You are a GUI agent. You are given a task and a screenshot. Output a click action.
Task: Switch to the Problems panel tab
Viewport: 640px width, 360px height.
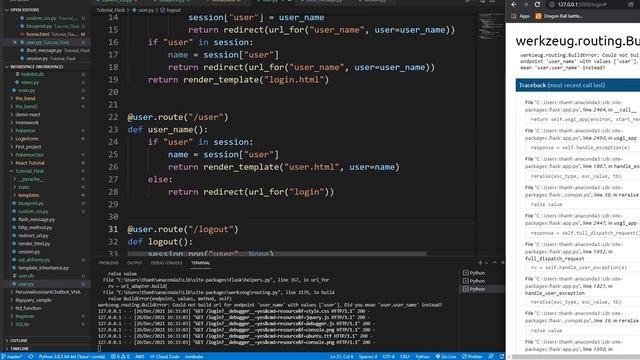click(108, 263)
